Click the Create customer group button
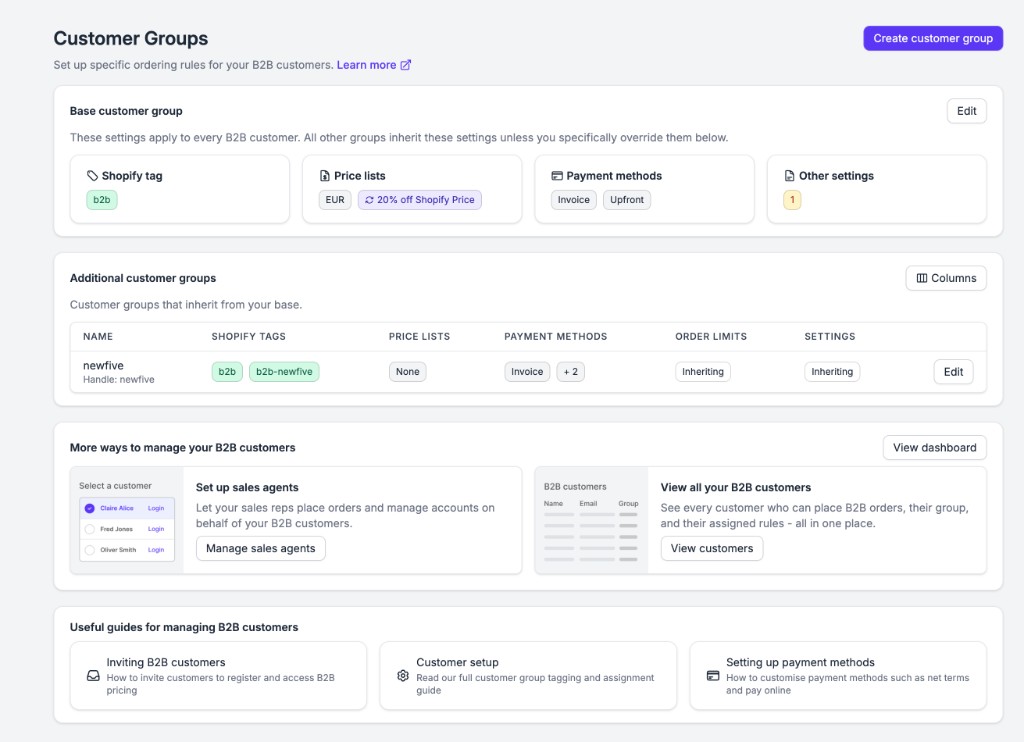 [x=933, y=39]
